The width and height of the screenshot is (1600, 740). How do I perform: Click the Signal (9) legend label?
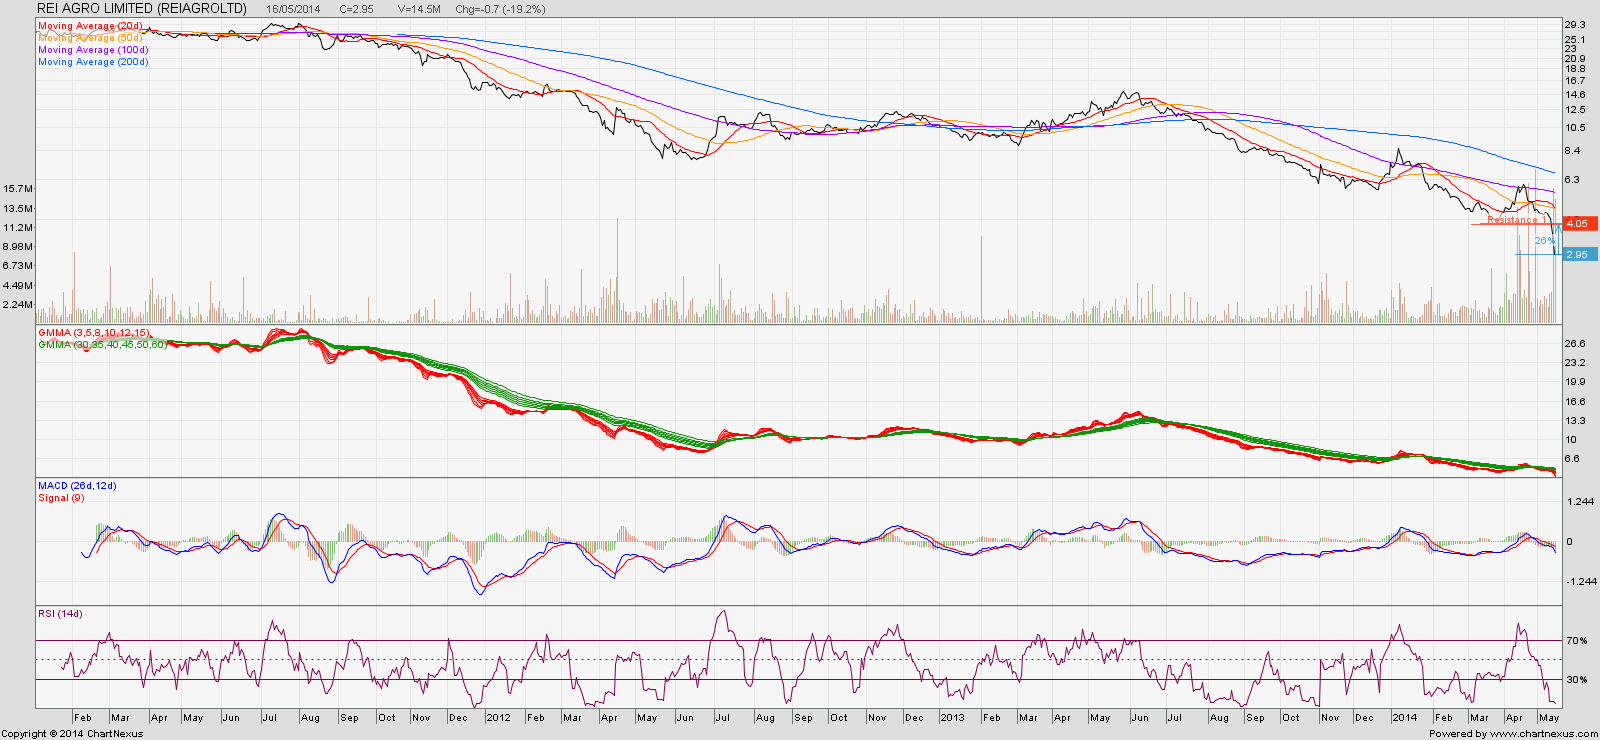click(61, 498)
